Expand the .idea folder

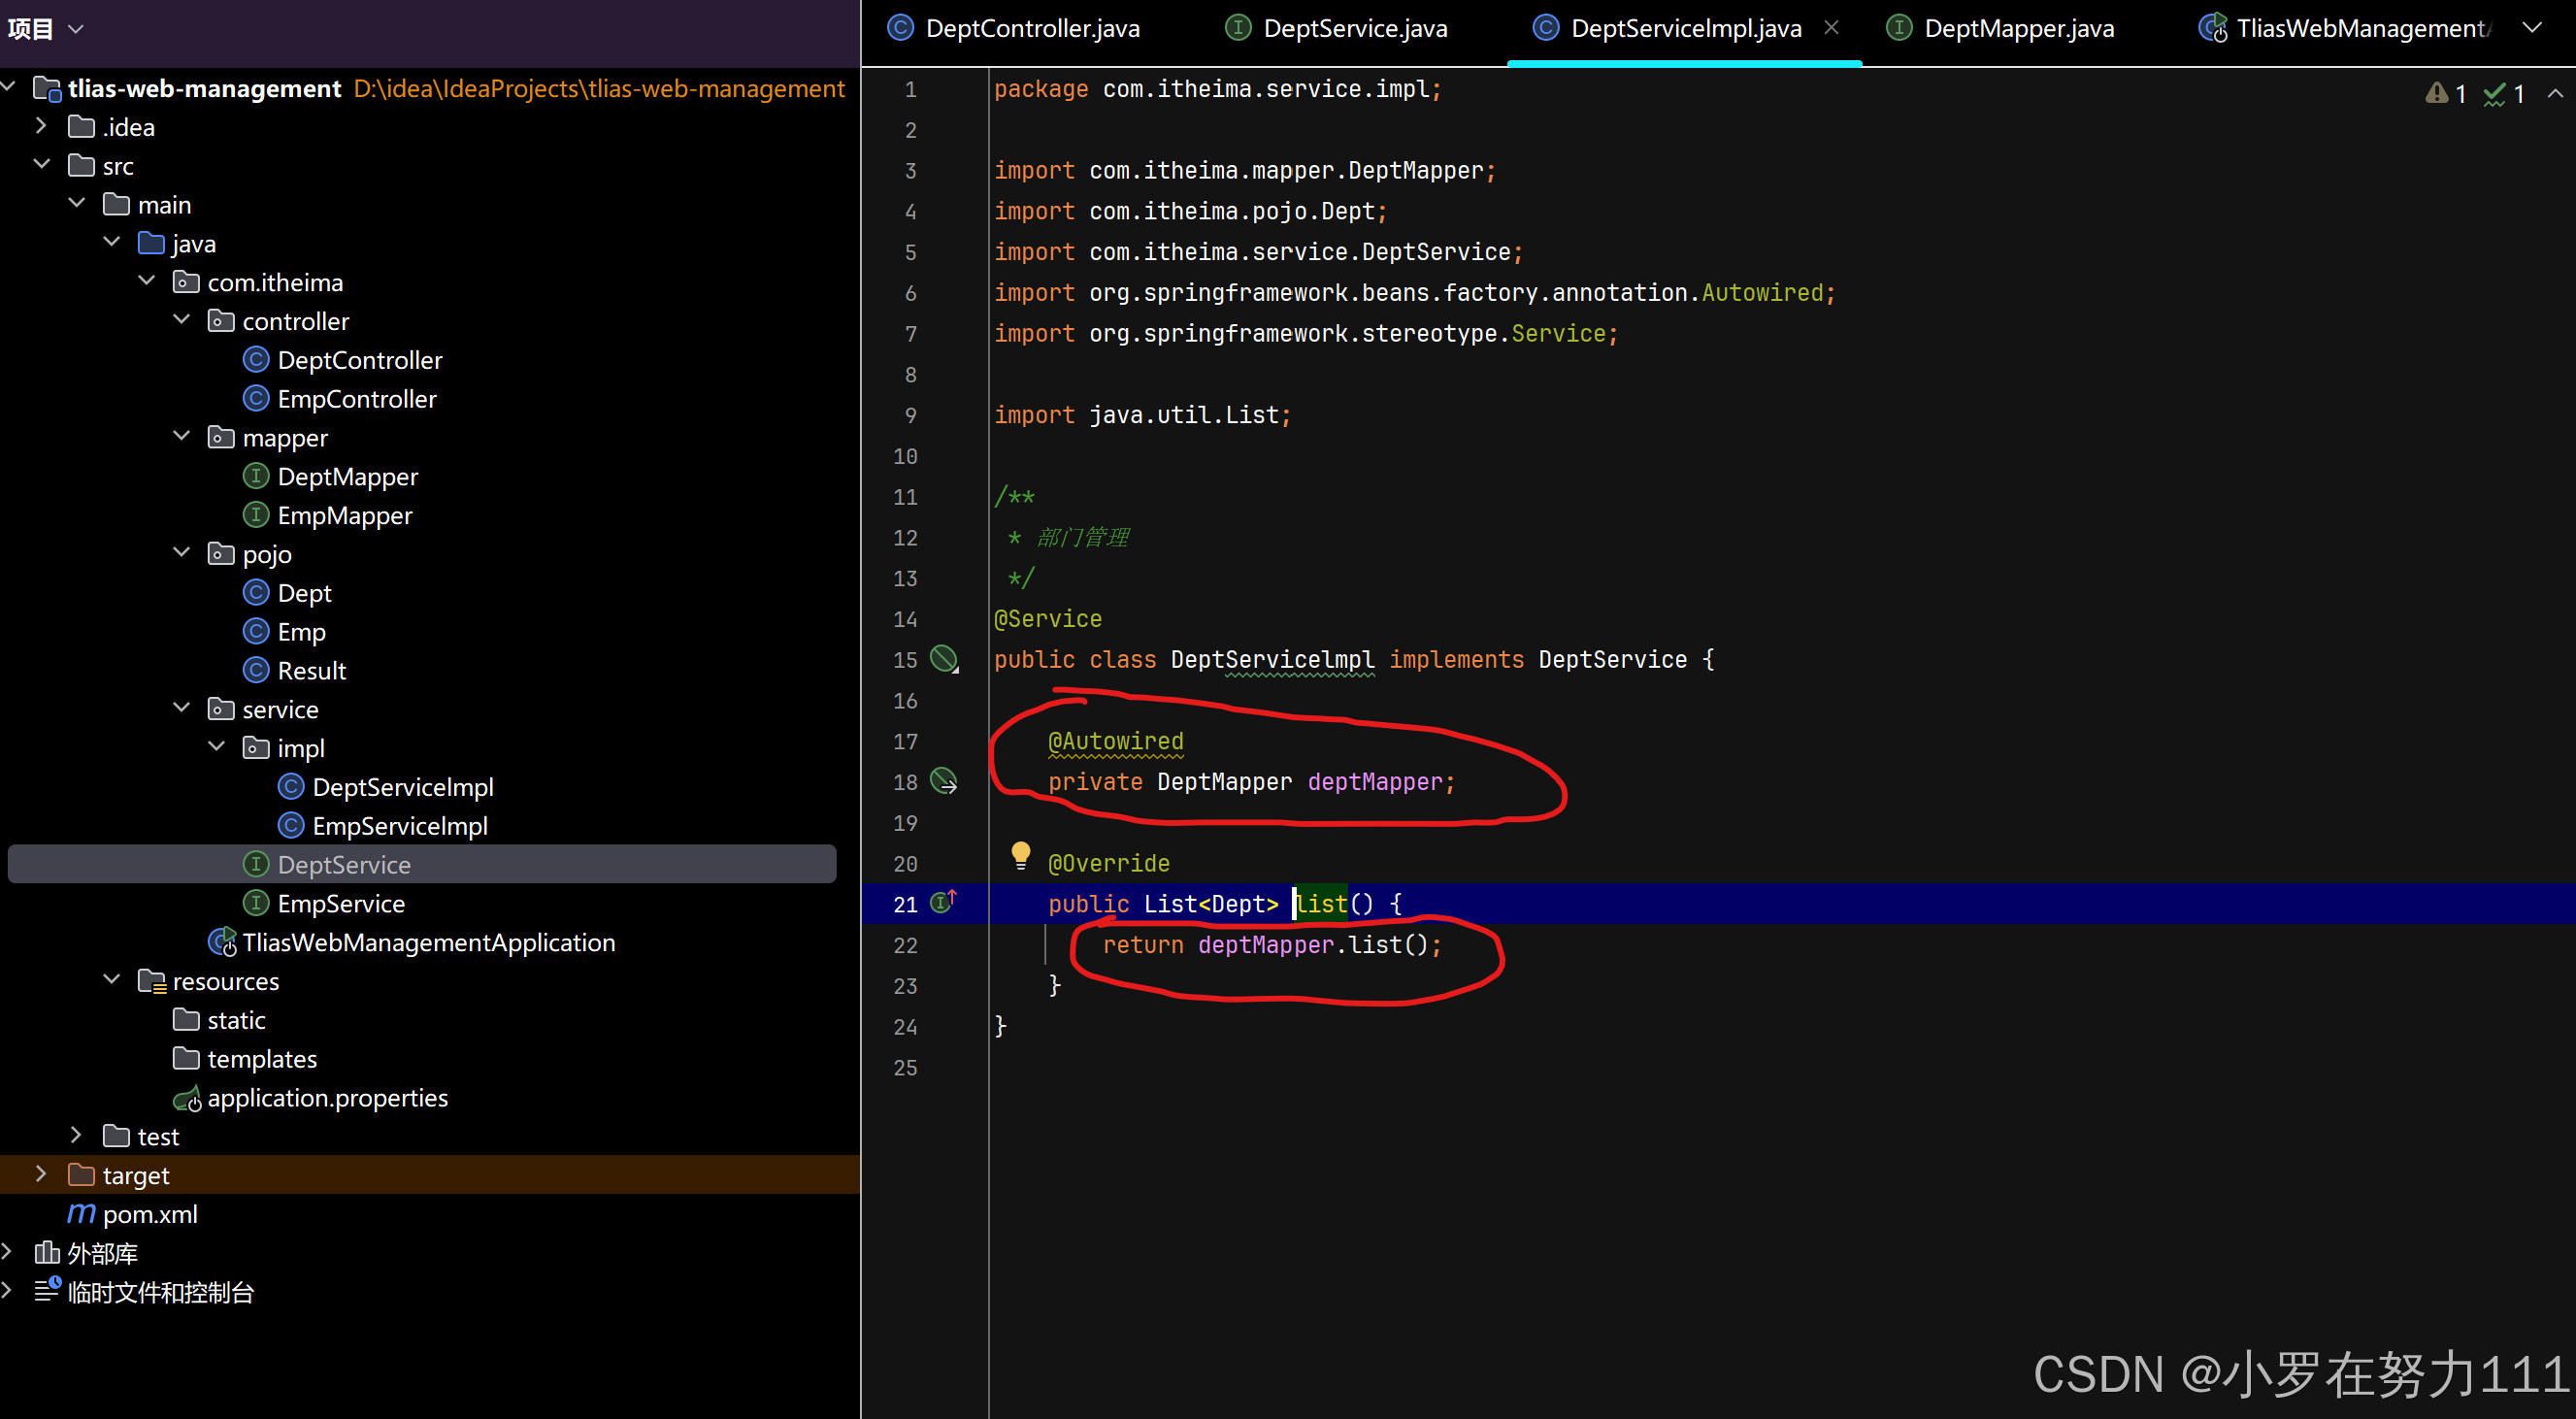(41, 126)
